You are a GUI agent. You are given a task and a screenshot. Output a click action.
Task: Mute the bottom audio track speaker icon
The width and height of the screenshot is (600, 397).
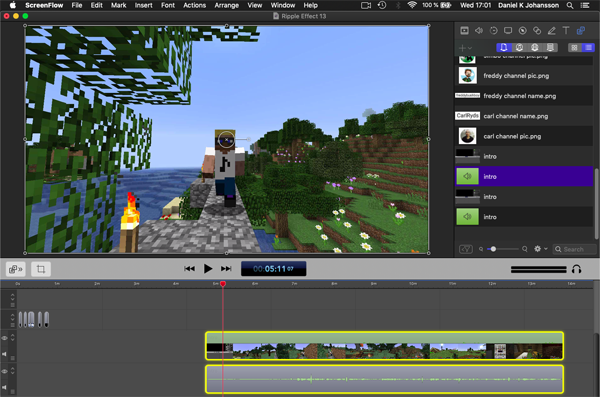(x=5, y=387)
